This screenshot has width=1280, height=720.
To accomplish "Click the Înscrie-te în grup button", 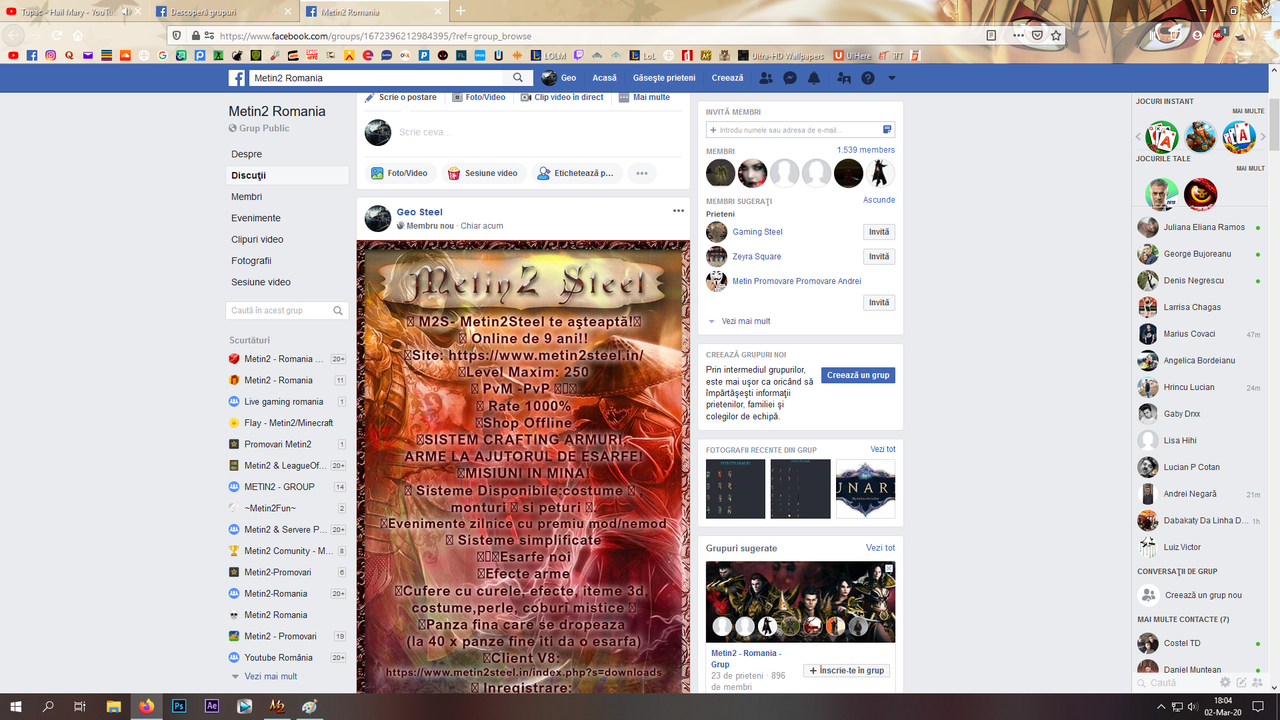I will [x=847, y=670].
